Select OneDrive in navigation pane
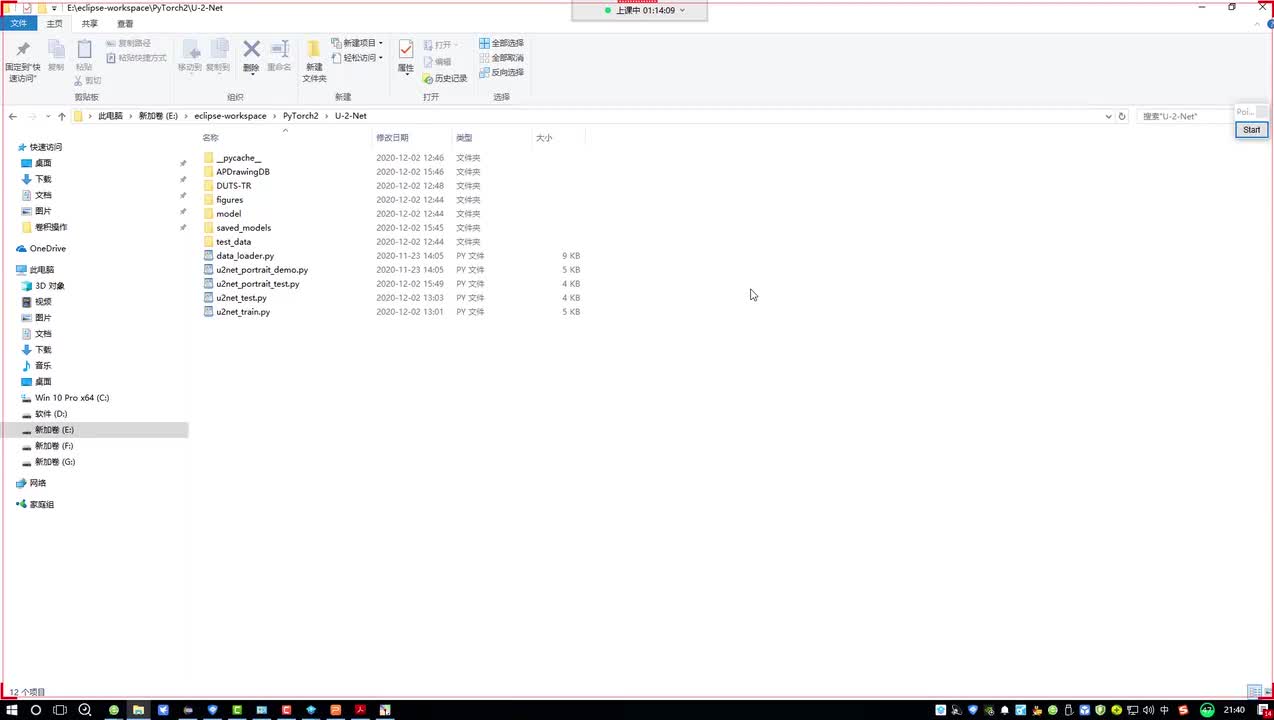 tap(47, 248)
